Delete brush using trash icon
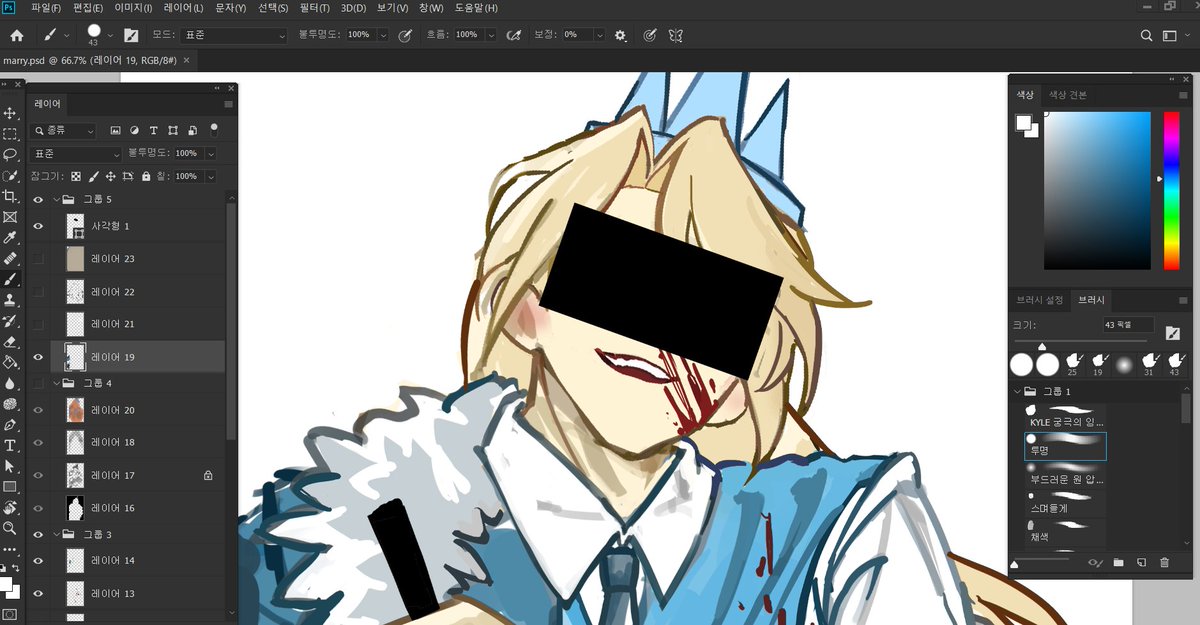Screen dimensions: 1200x625 [1164, 563]
